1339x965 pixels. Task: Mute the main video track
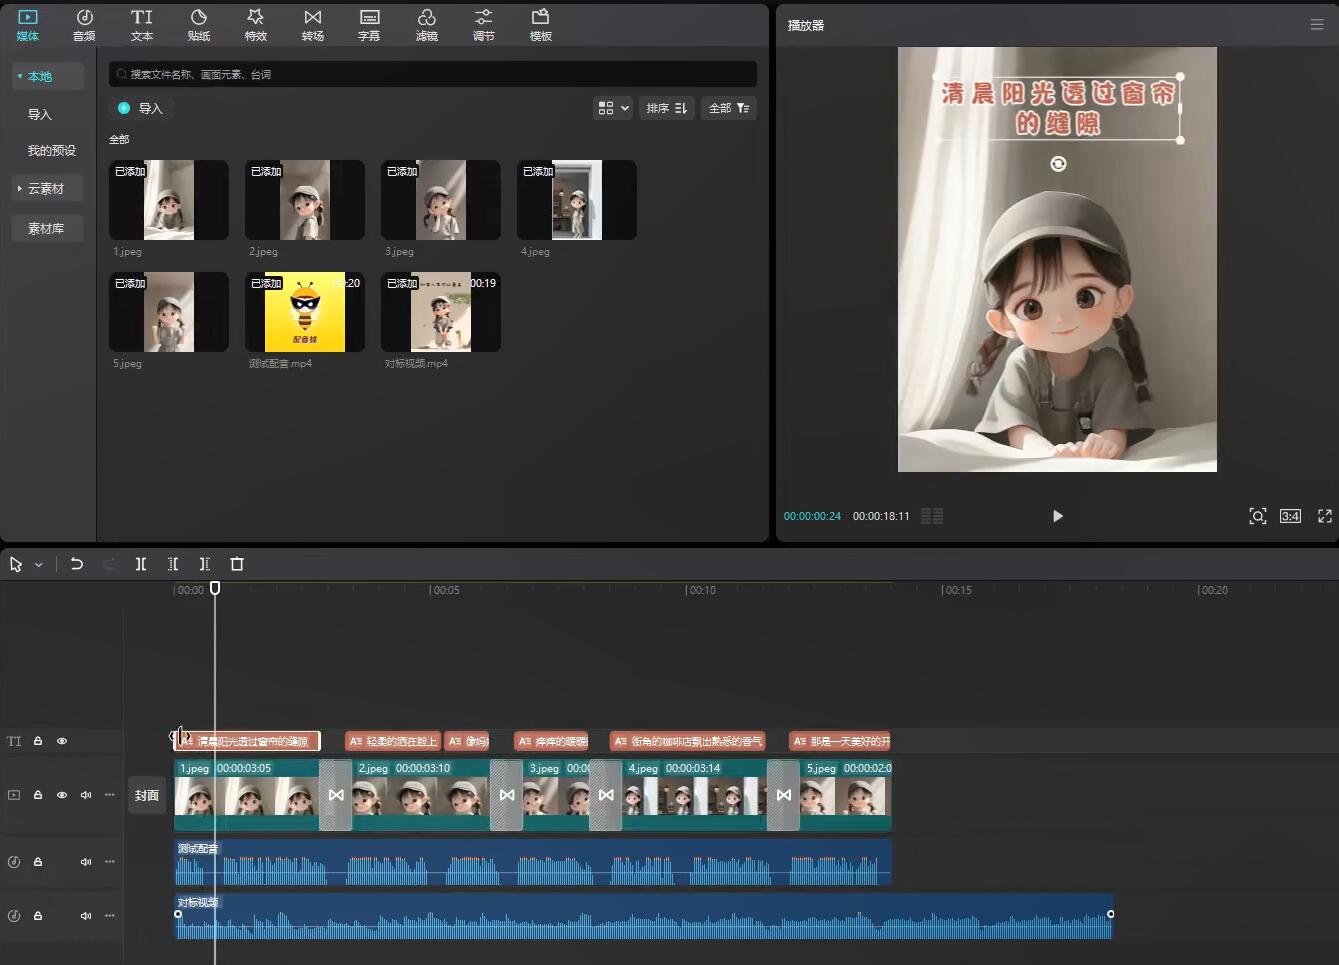(86, 795)
